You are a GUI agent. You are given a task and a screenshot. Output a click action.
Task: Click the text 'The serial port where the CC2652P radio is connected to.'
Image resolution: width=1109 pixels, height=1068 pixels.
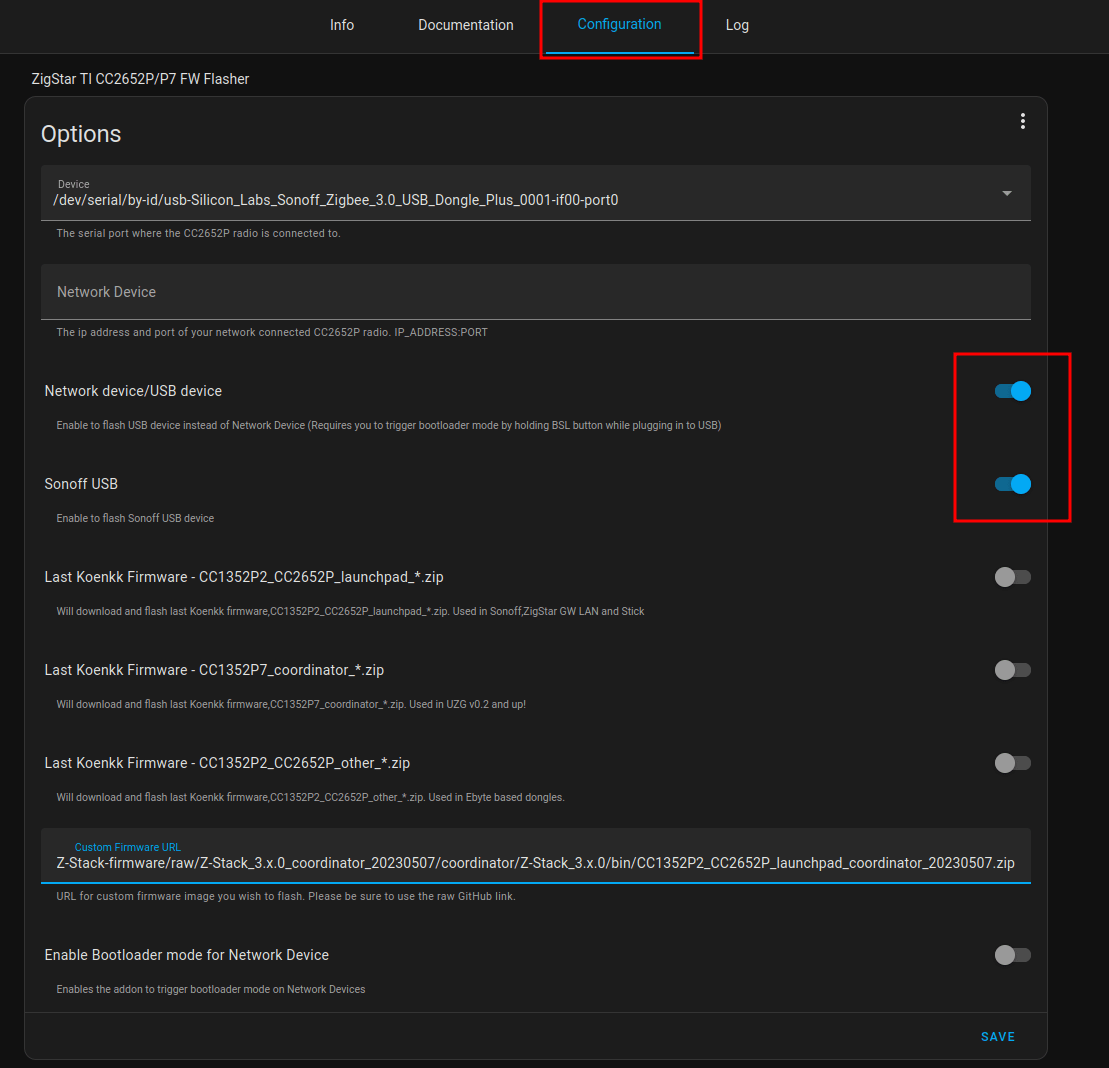(198, 233)
